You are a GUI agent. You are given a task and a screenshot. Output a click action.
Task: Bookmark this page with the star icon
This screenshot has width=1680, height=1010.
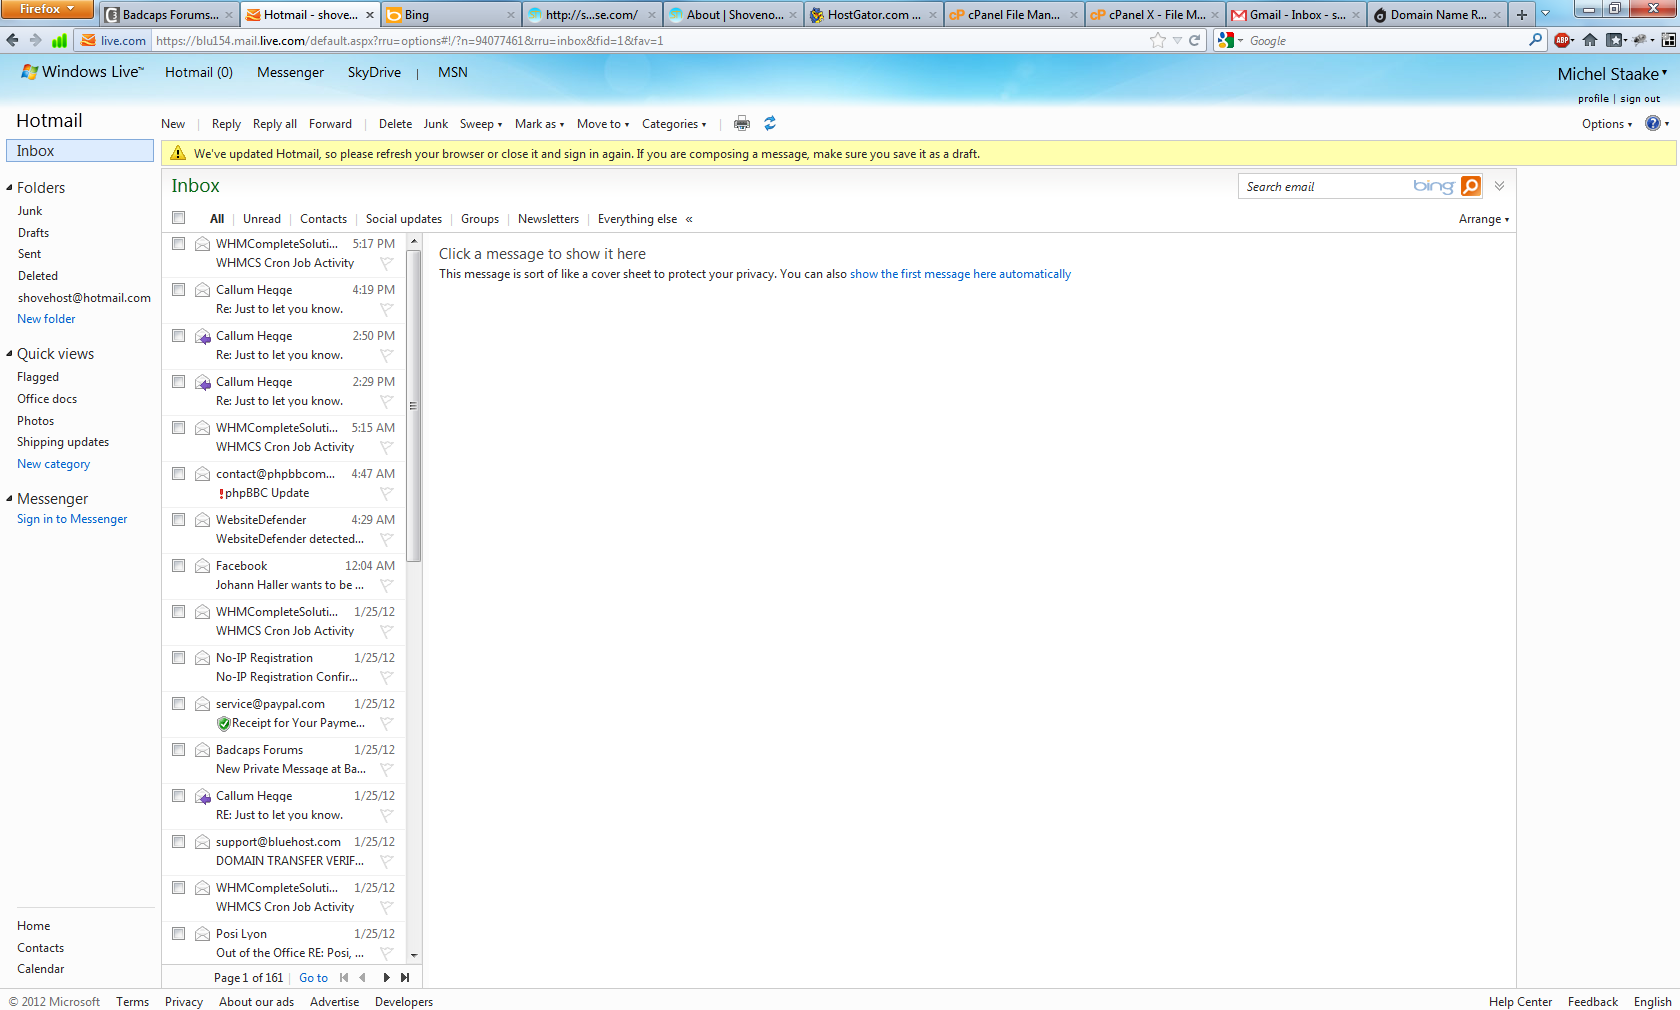[1158, 41]
